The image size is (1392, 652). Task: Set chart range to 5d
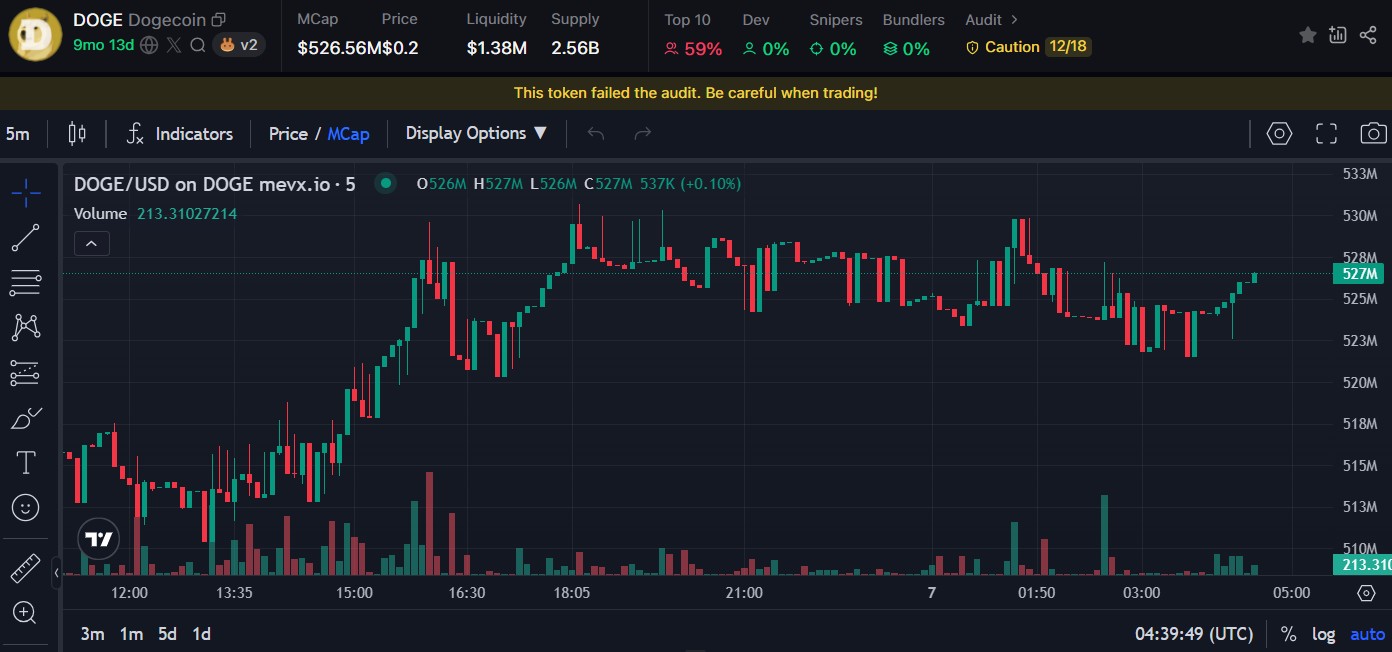[167, 634]
